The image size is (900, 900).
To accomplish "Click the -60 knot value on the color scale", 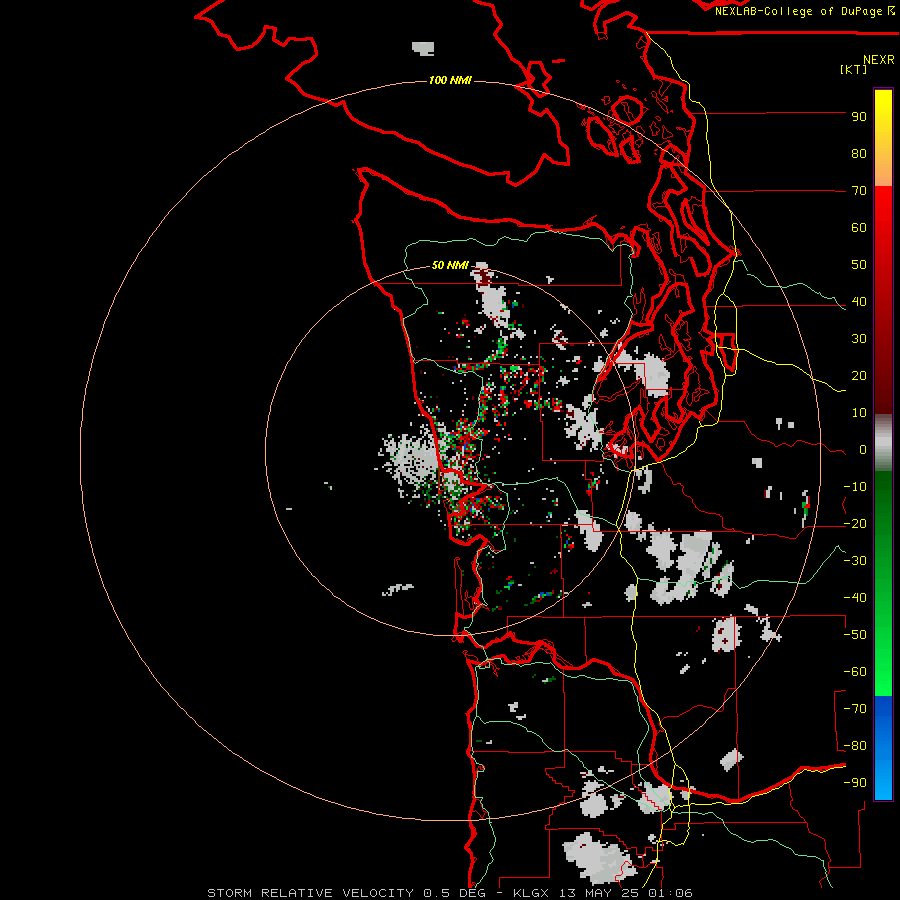I will pyautogui.click(x=855, y=672).
